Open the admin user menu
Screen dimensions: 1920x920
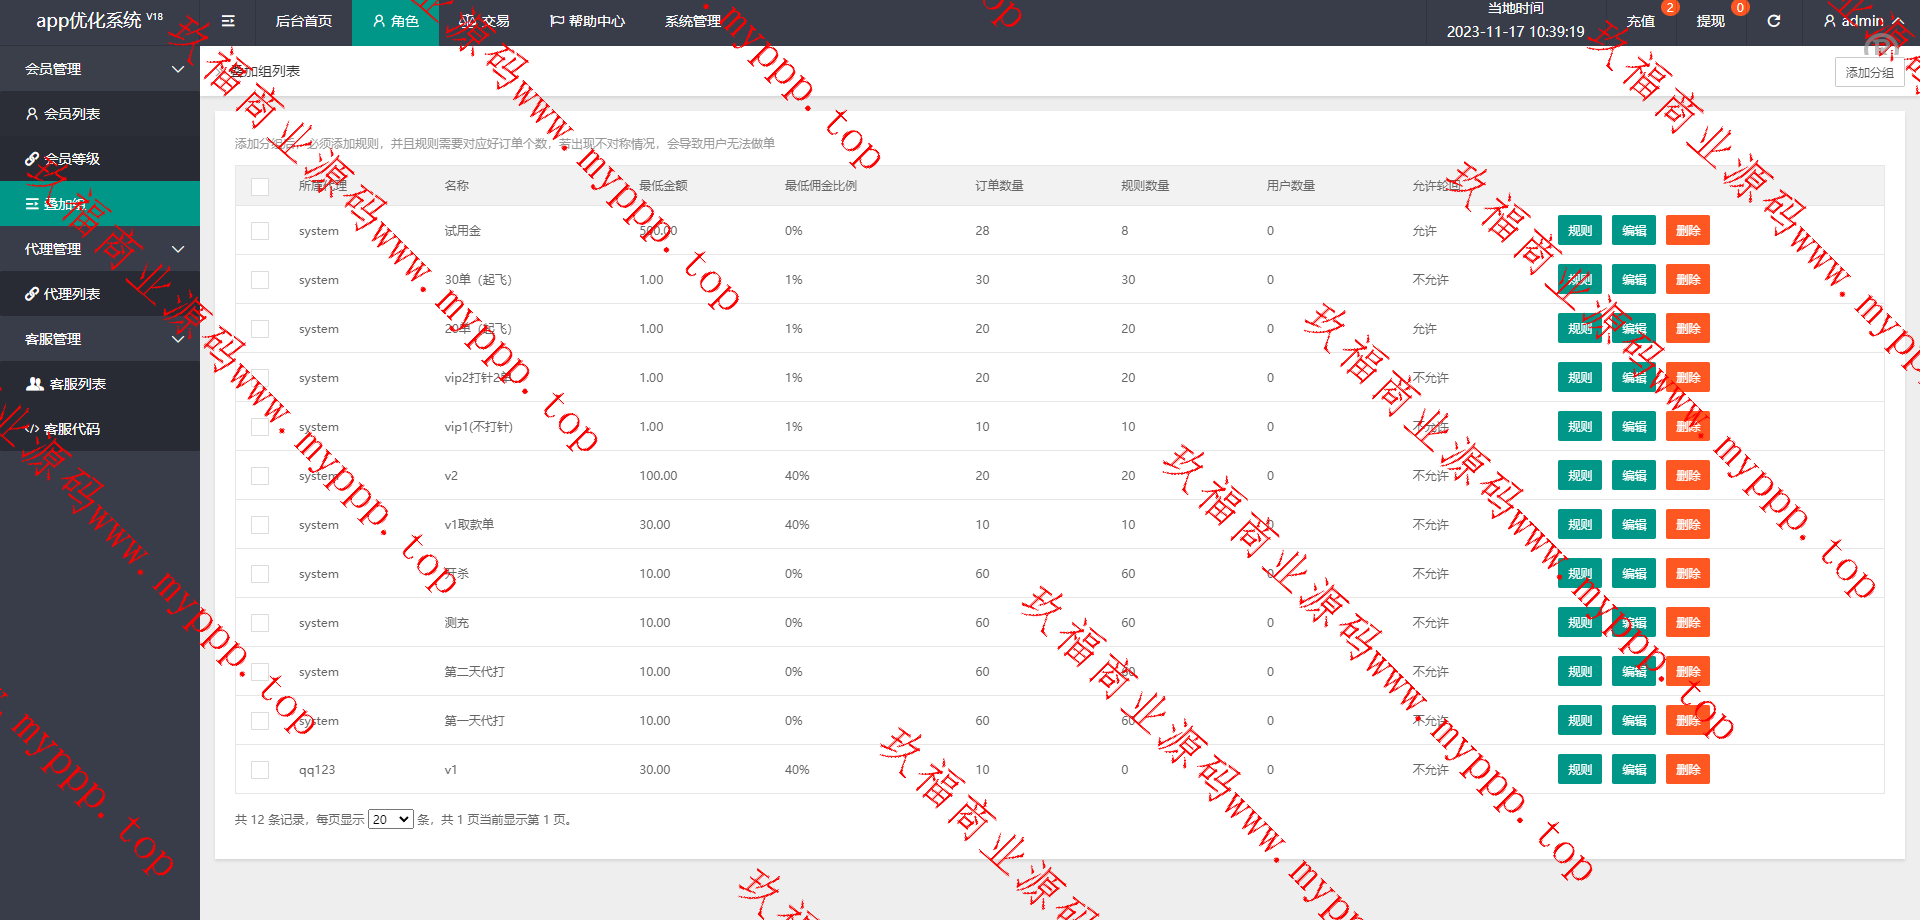(x=1862, y=21)
